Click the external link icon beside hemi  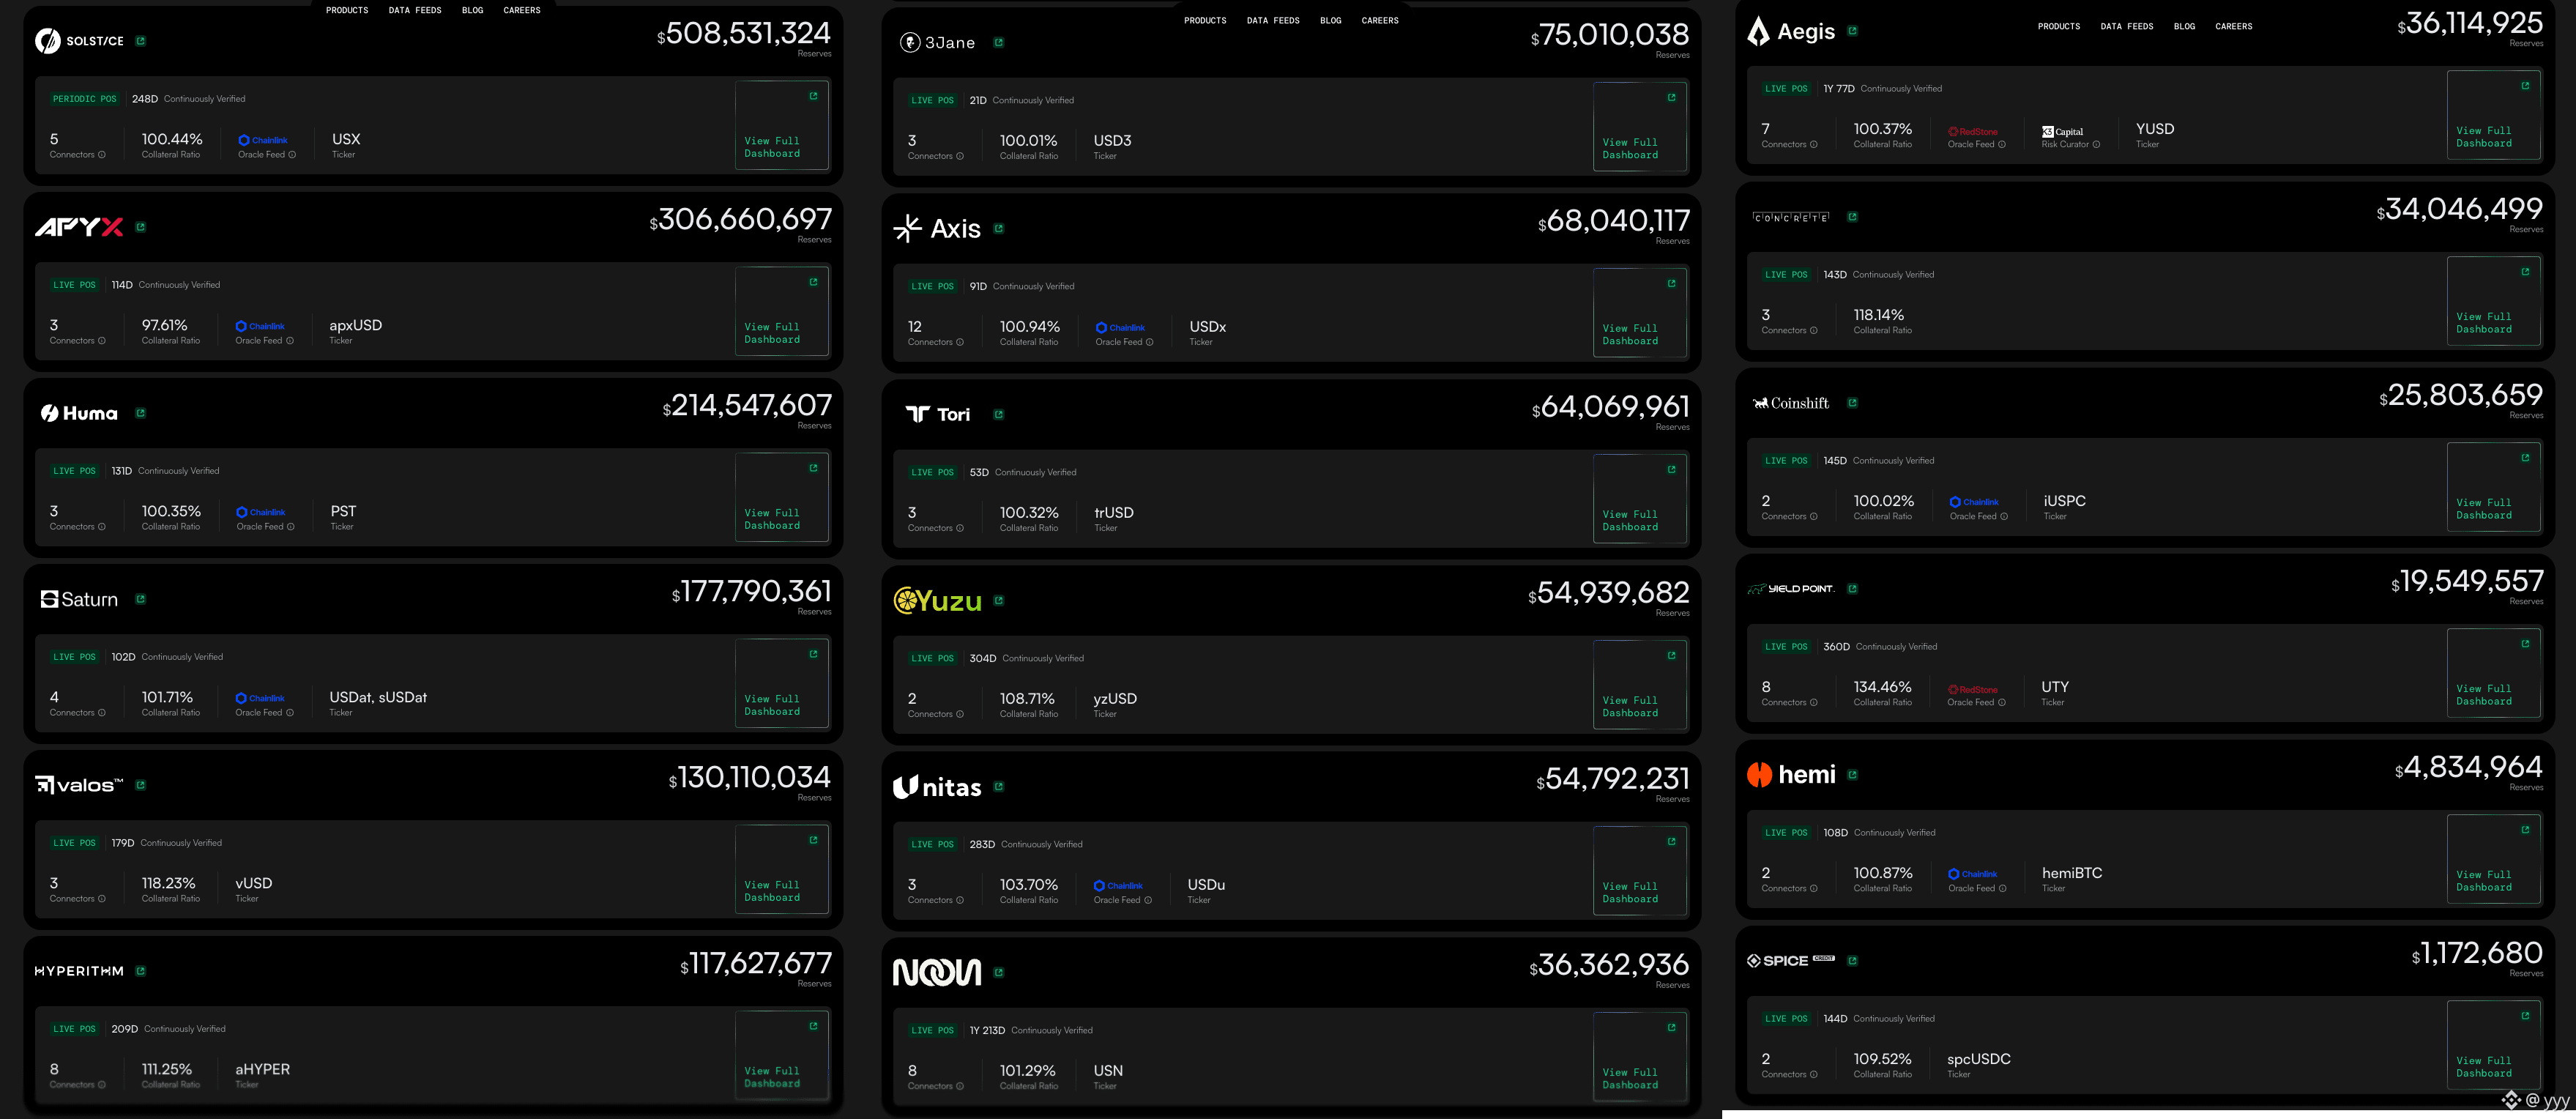[1852, 775]
